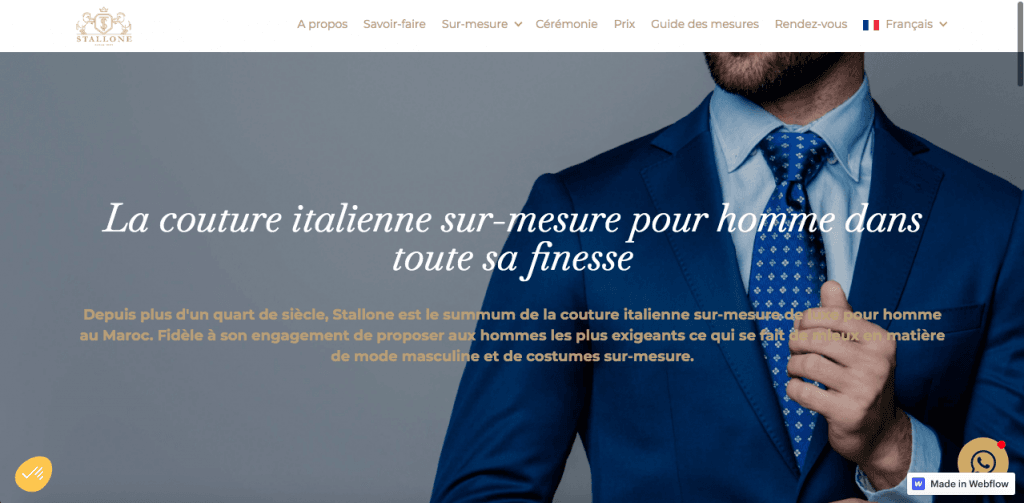The height and width of the screenshot is (503, 1024).
Task: Click the red notification dot on WhatsApp
Action: 1001,444
